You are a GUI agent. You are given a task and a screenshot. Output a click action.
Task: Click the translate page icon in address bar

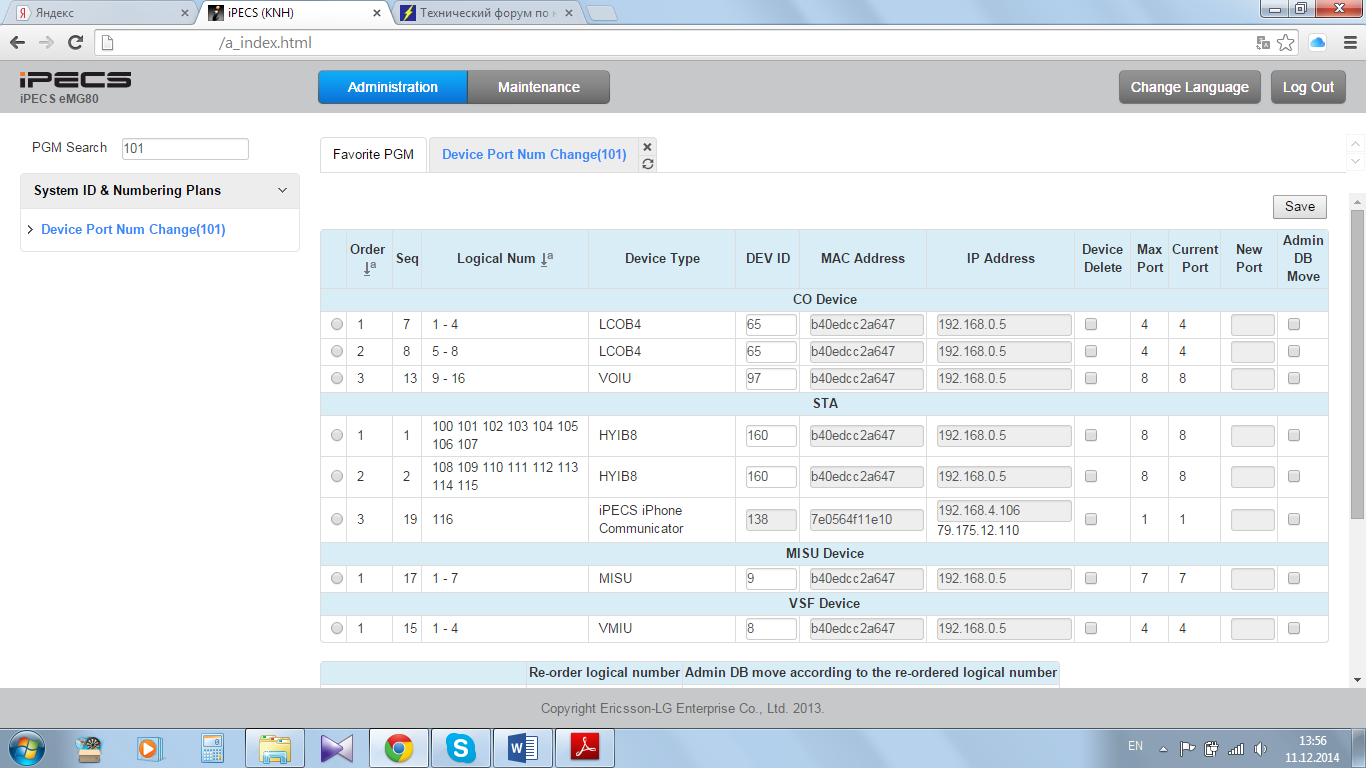point(1263,42)
